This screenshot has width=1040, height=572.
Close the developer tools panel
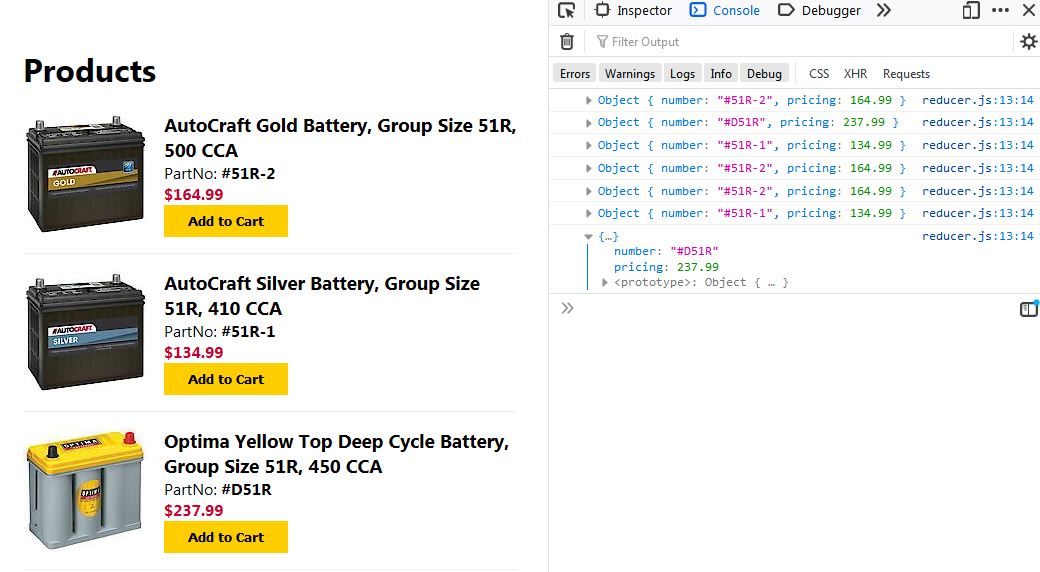(x=1029, y=10)
